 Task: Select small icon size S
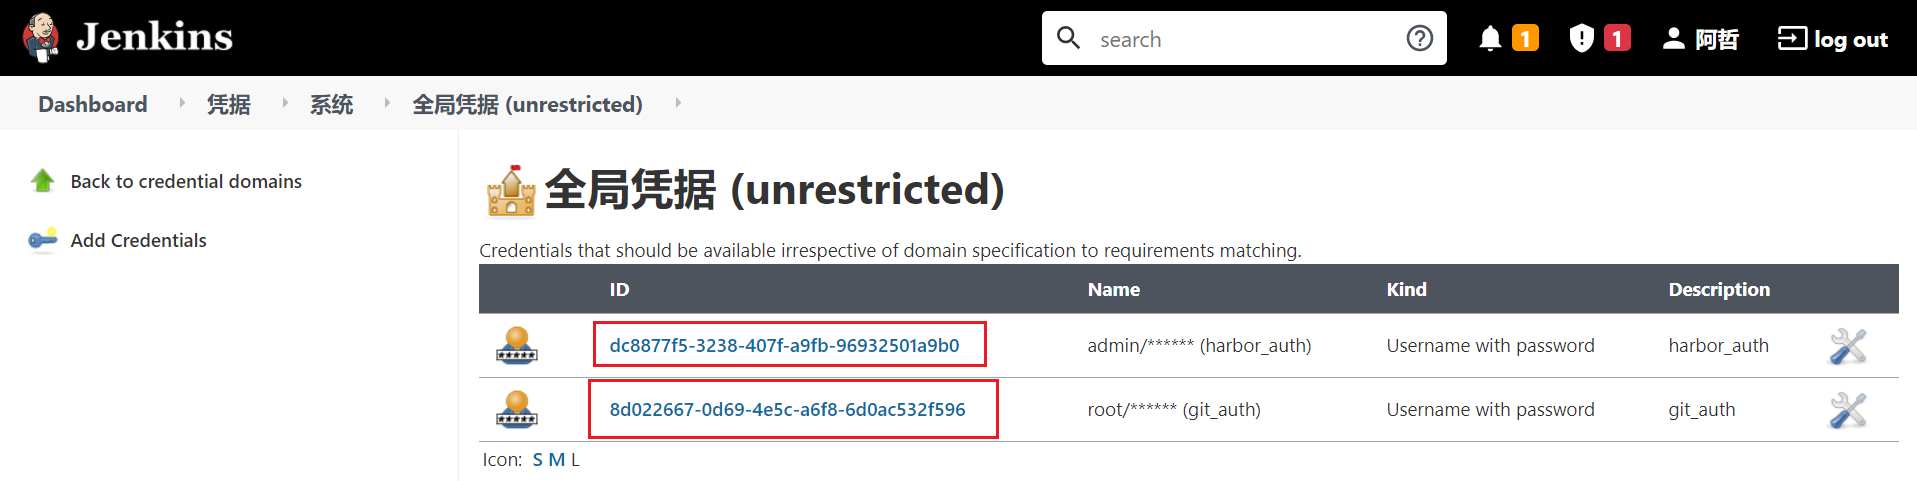coord(538,460)
